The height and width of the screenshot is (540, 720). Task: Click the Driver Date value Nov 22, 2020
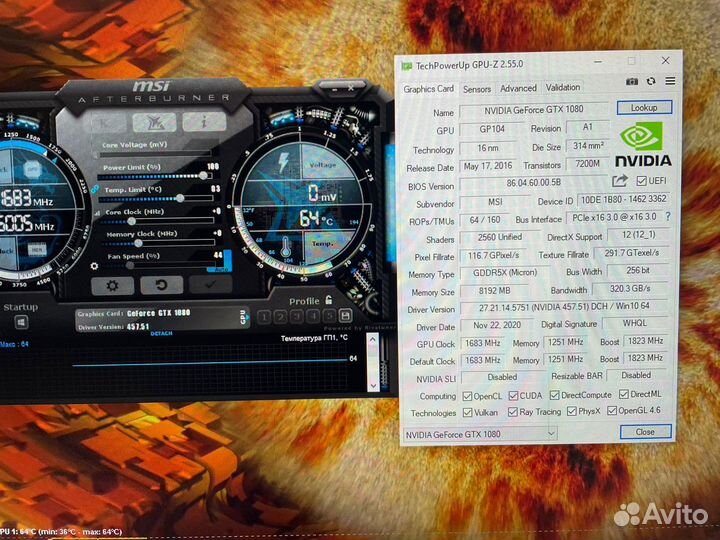[497, 326]
